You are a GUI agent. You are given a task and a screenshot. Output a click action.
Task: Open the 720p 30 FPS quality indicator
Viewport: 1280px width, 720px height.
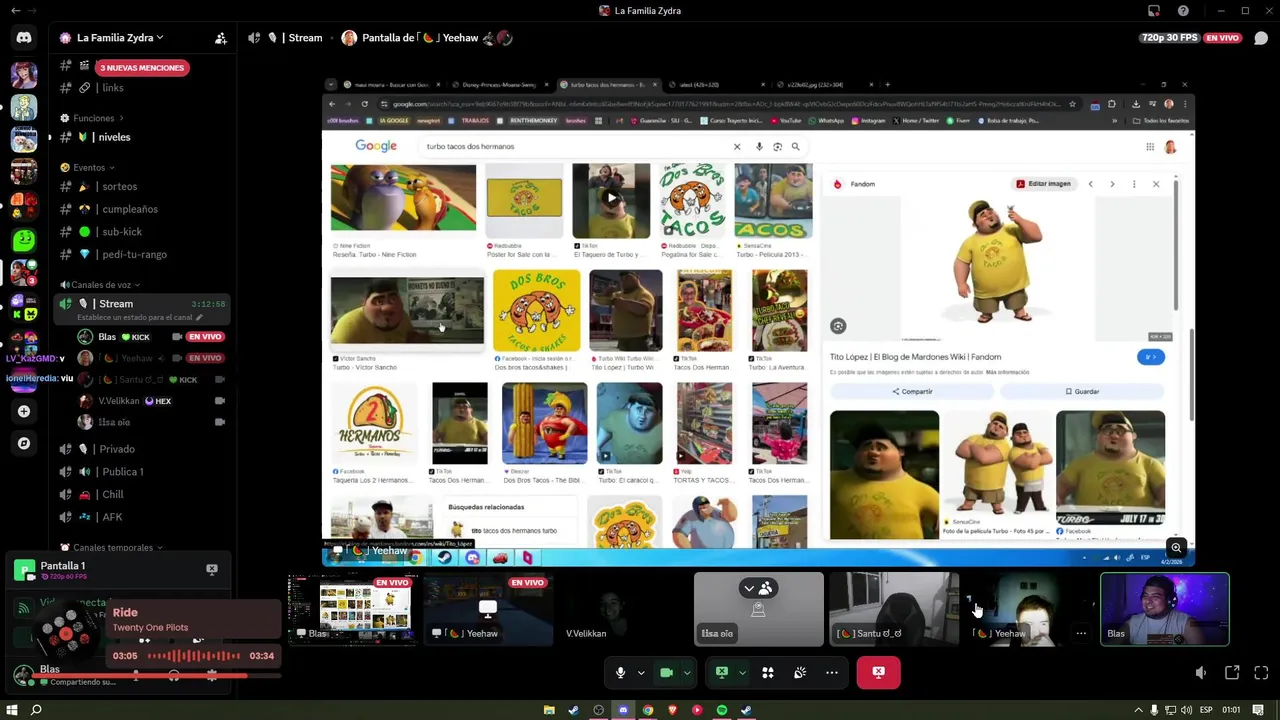1169,38
